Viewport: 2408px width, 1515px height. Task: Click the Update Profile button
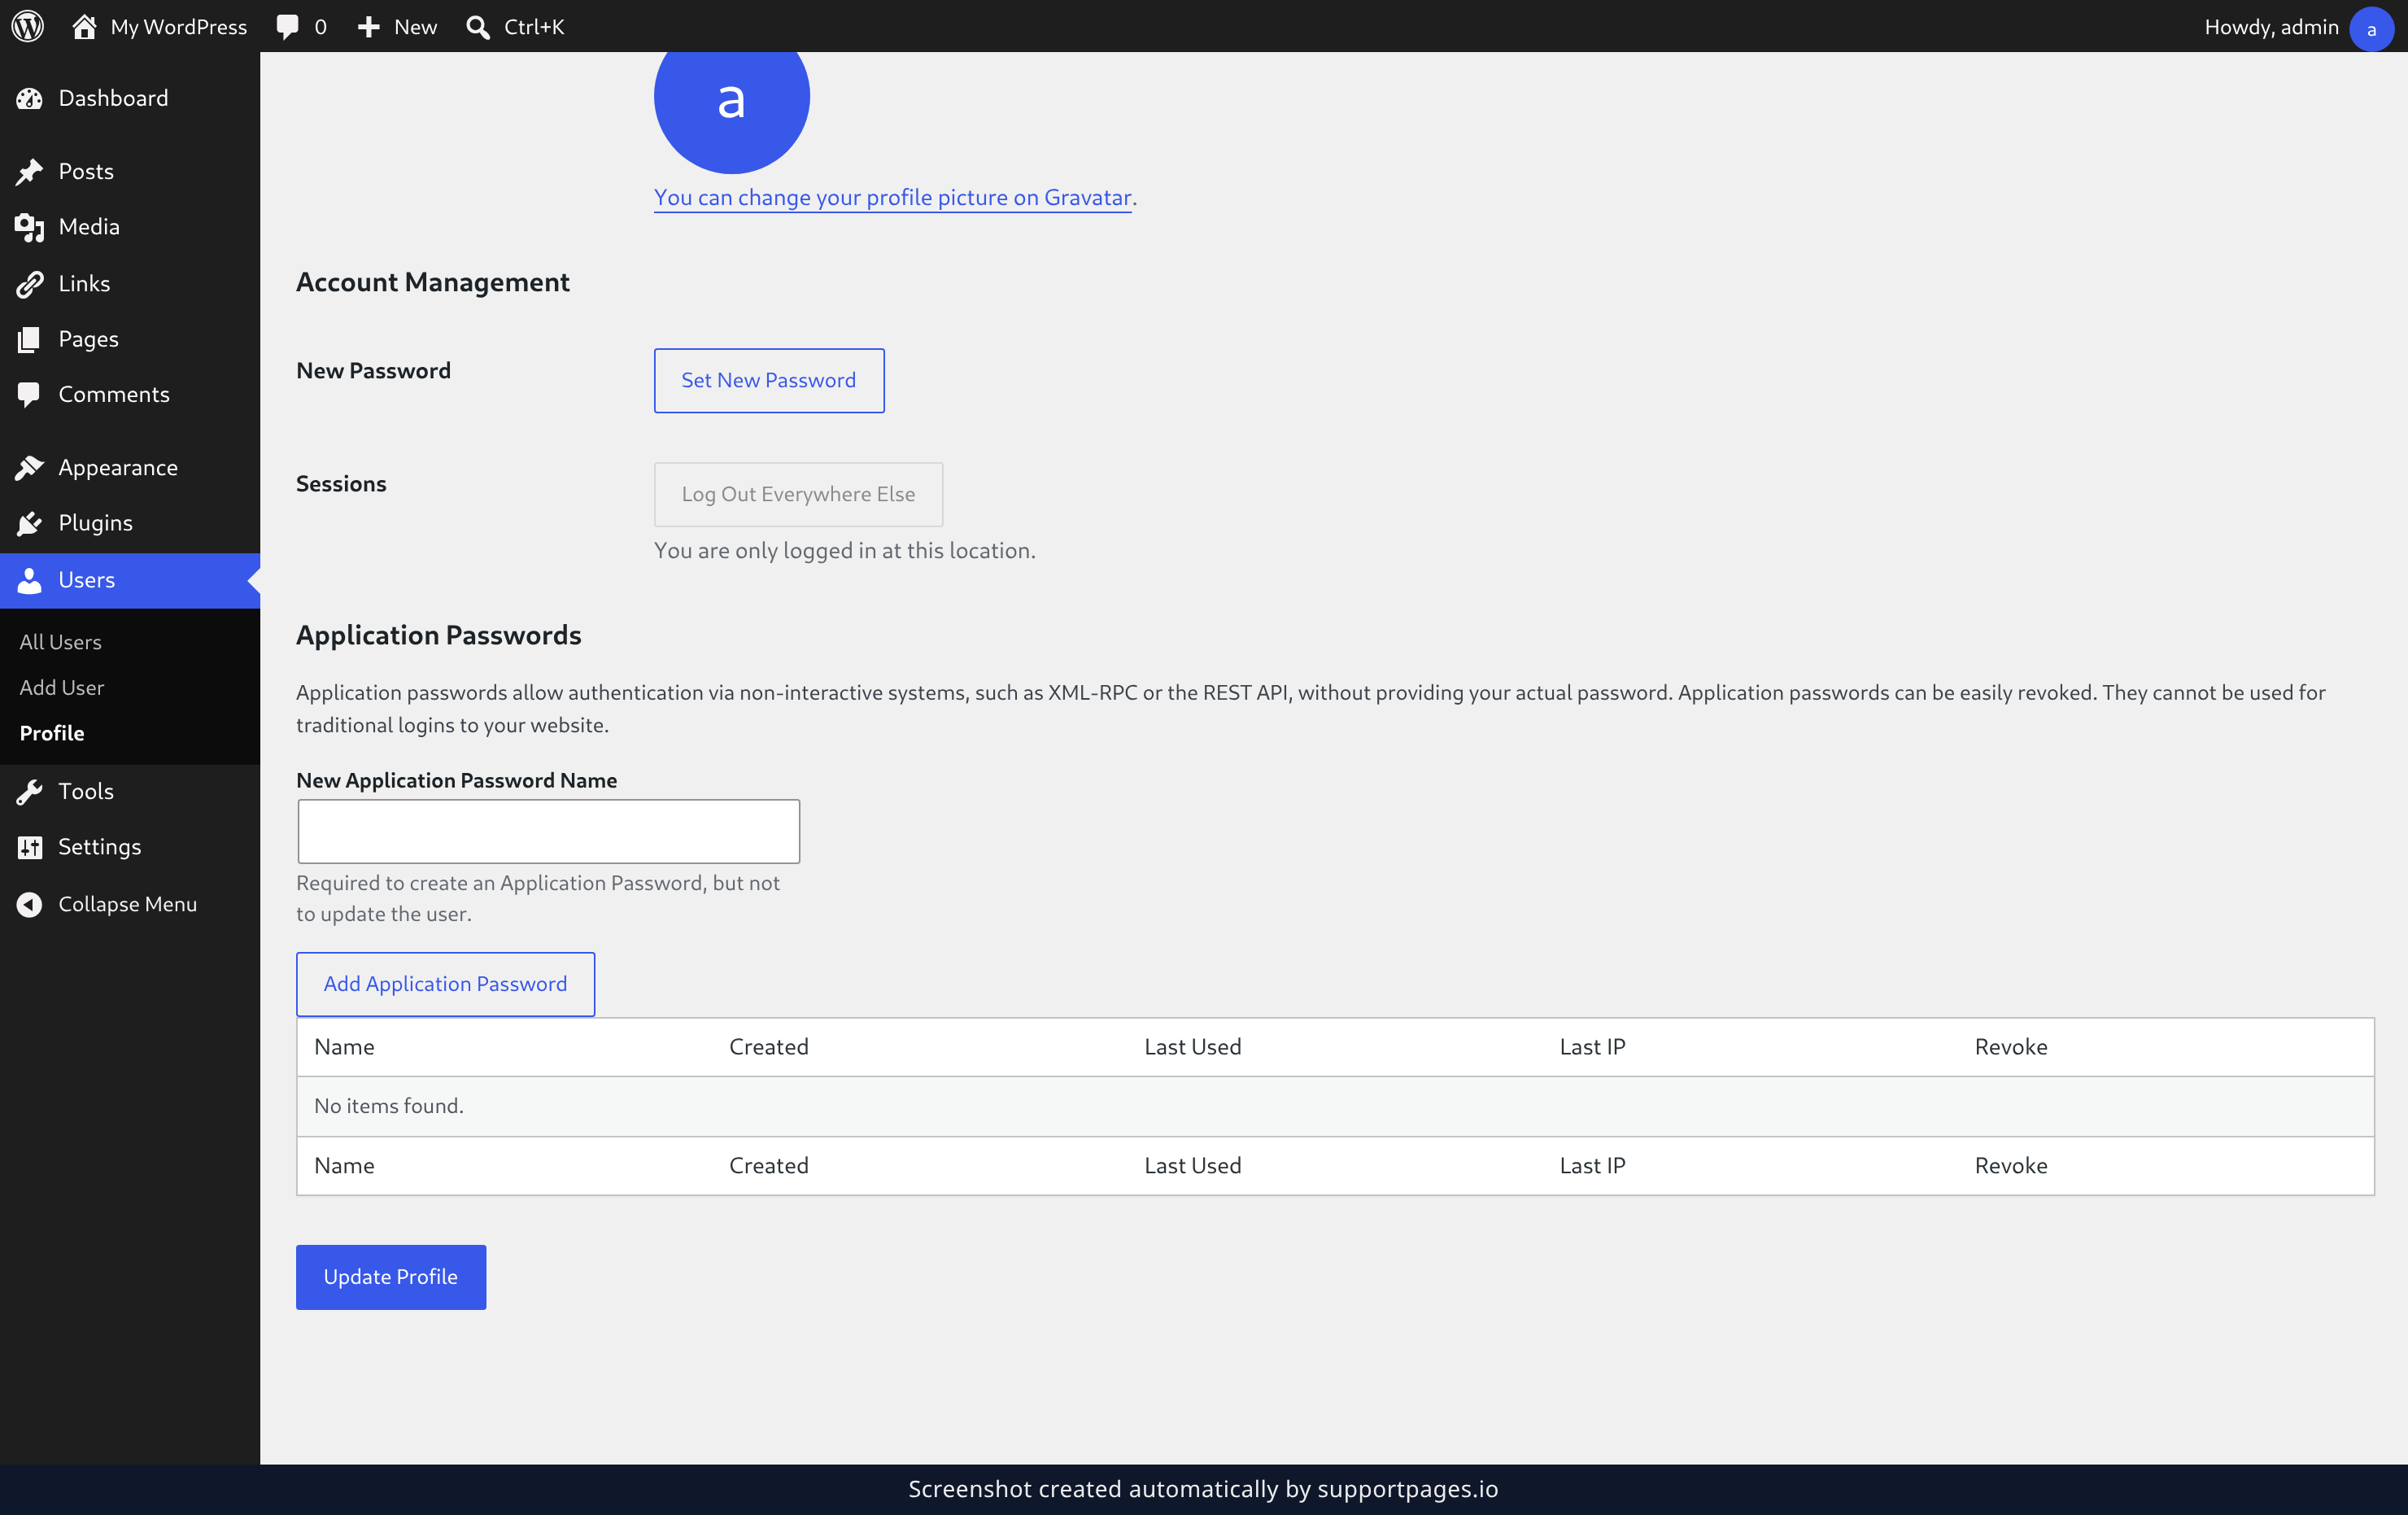tap(391, 1277)
